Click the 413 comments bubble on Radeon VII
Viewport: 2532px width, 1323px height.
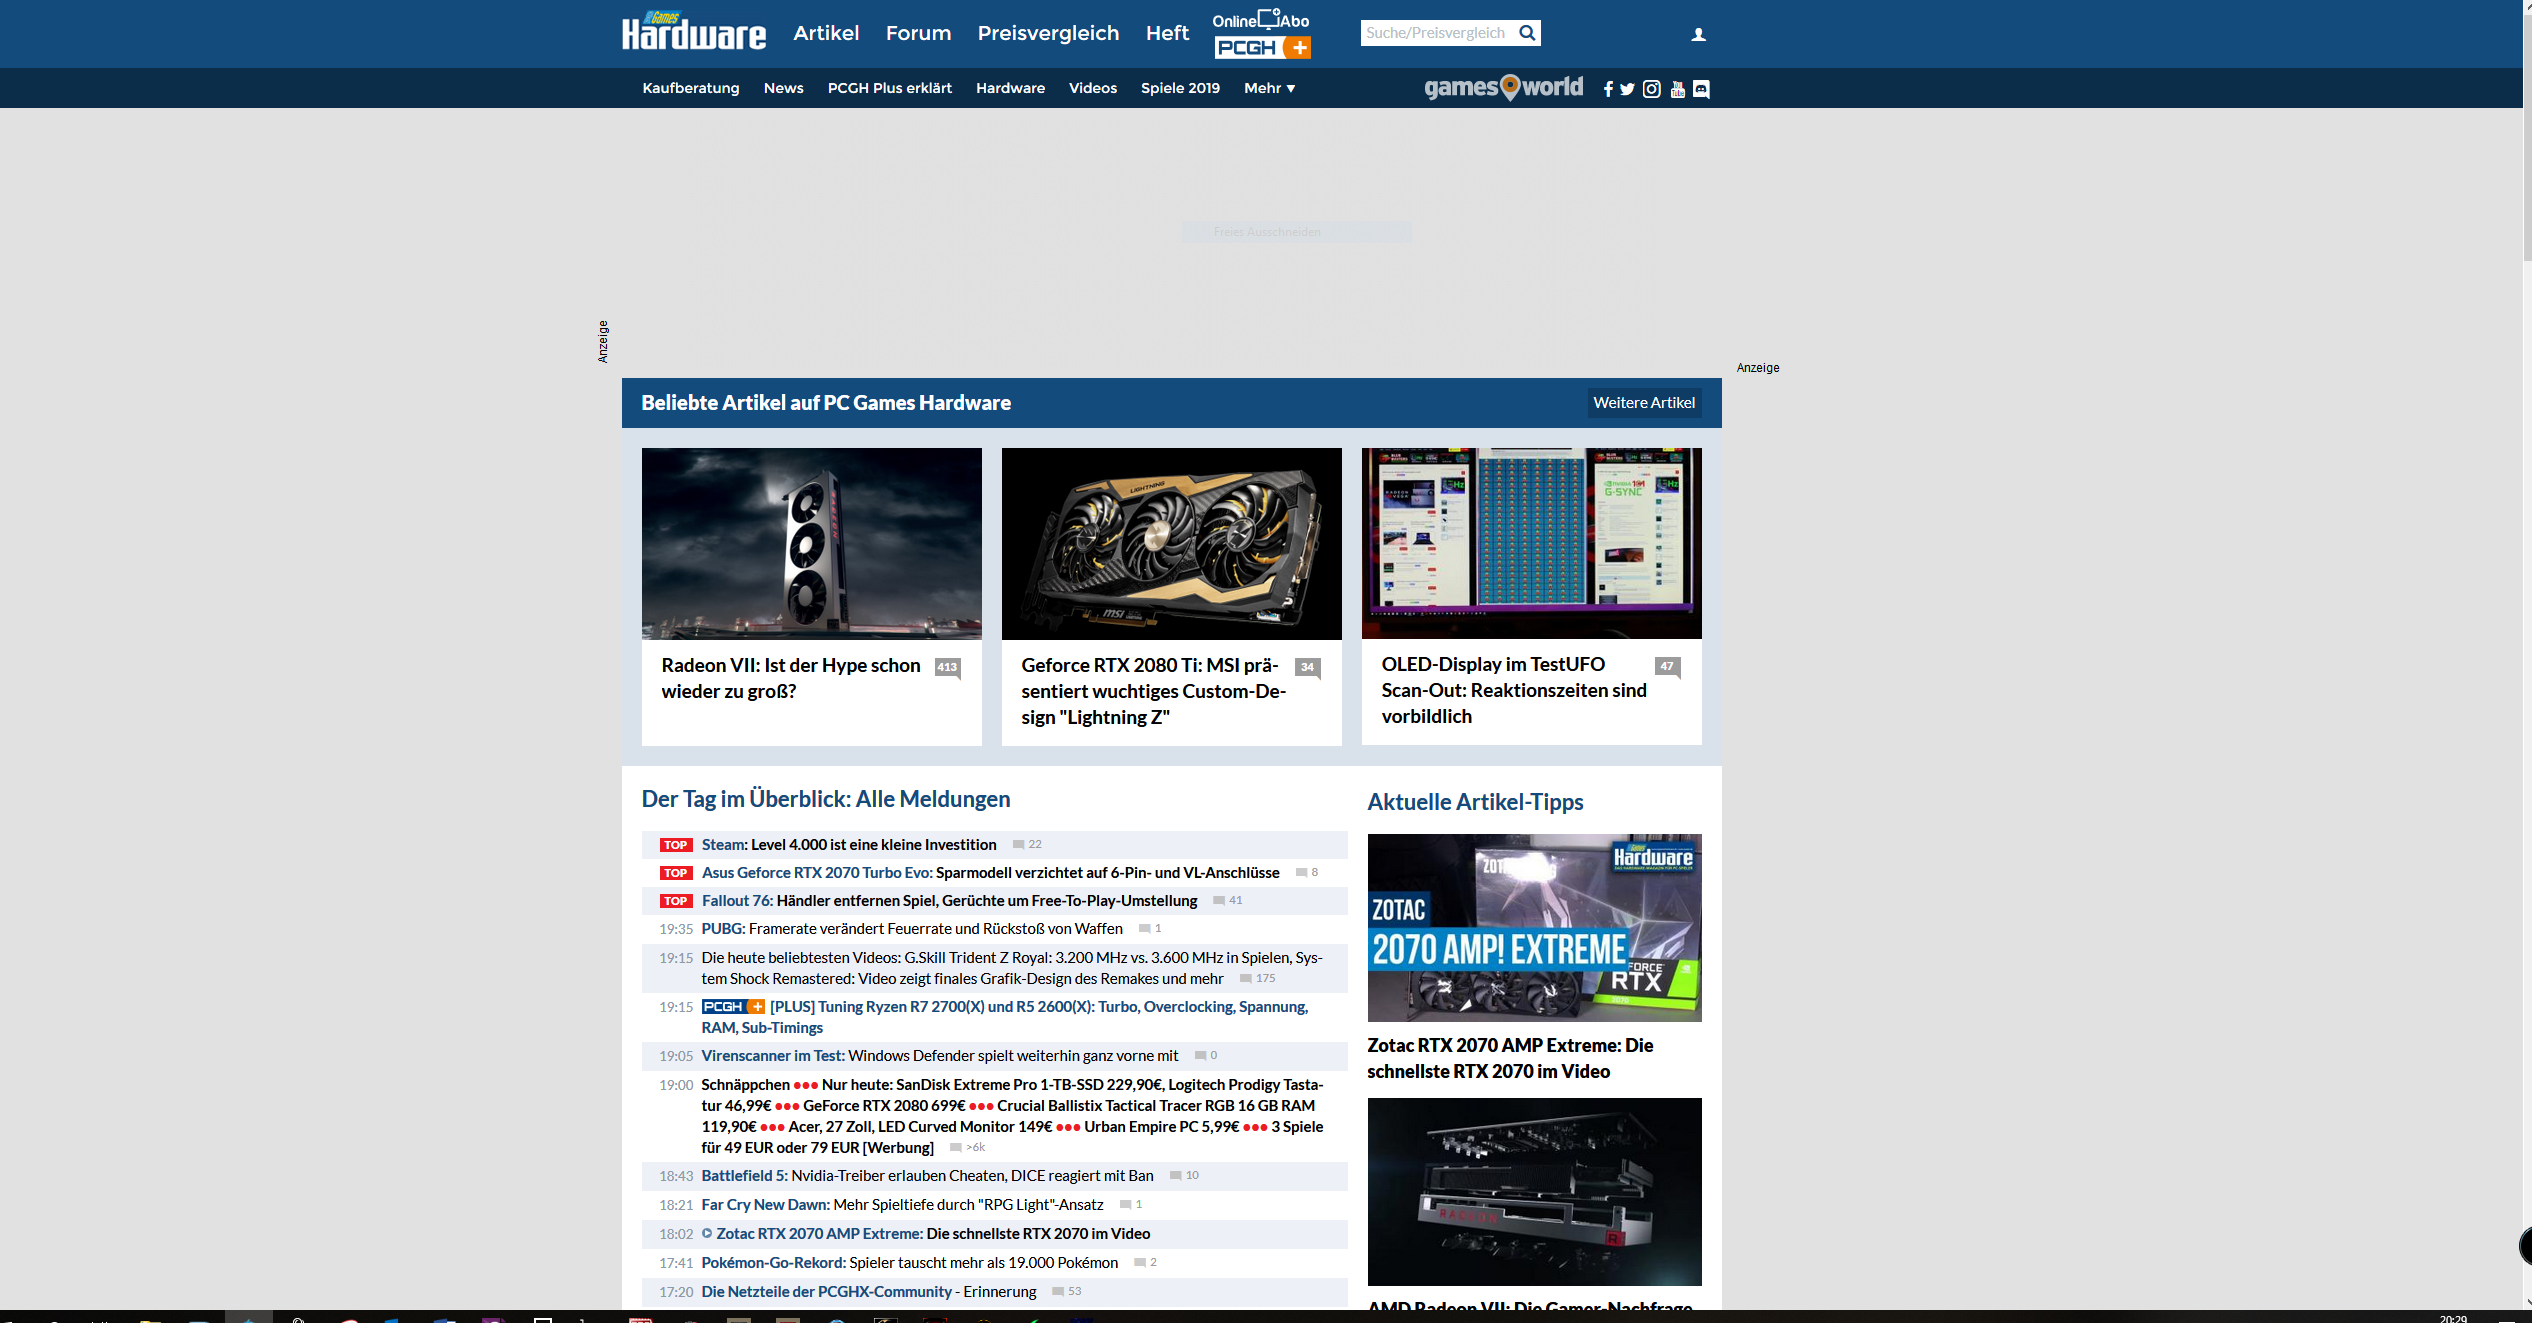click(x=947, y=668)
